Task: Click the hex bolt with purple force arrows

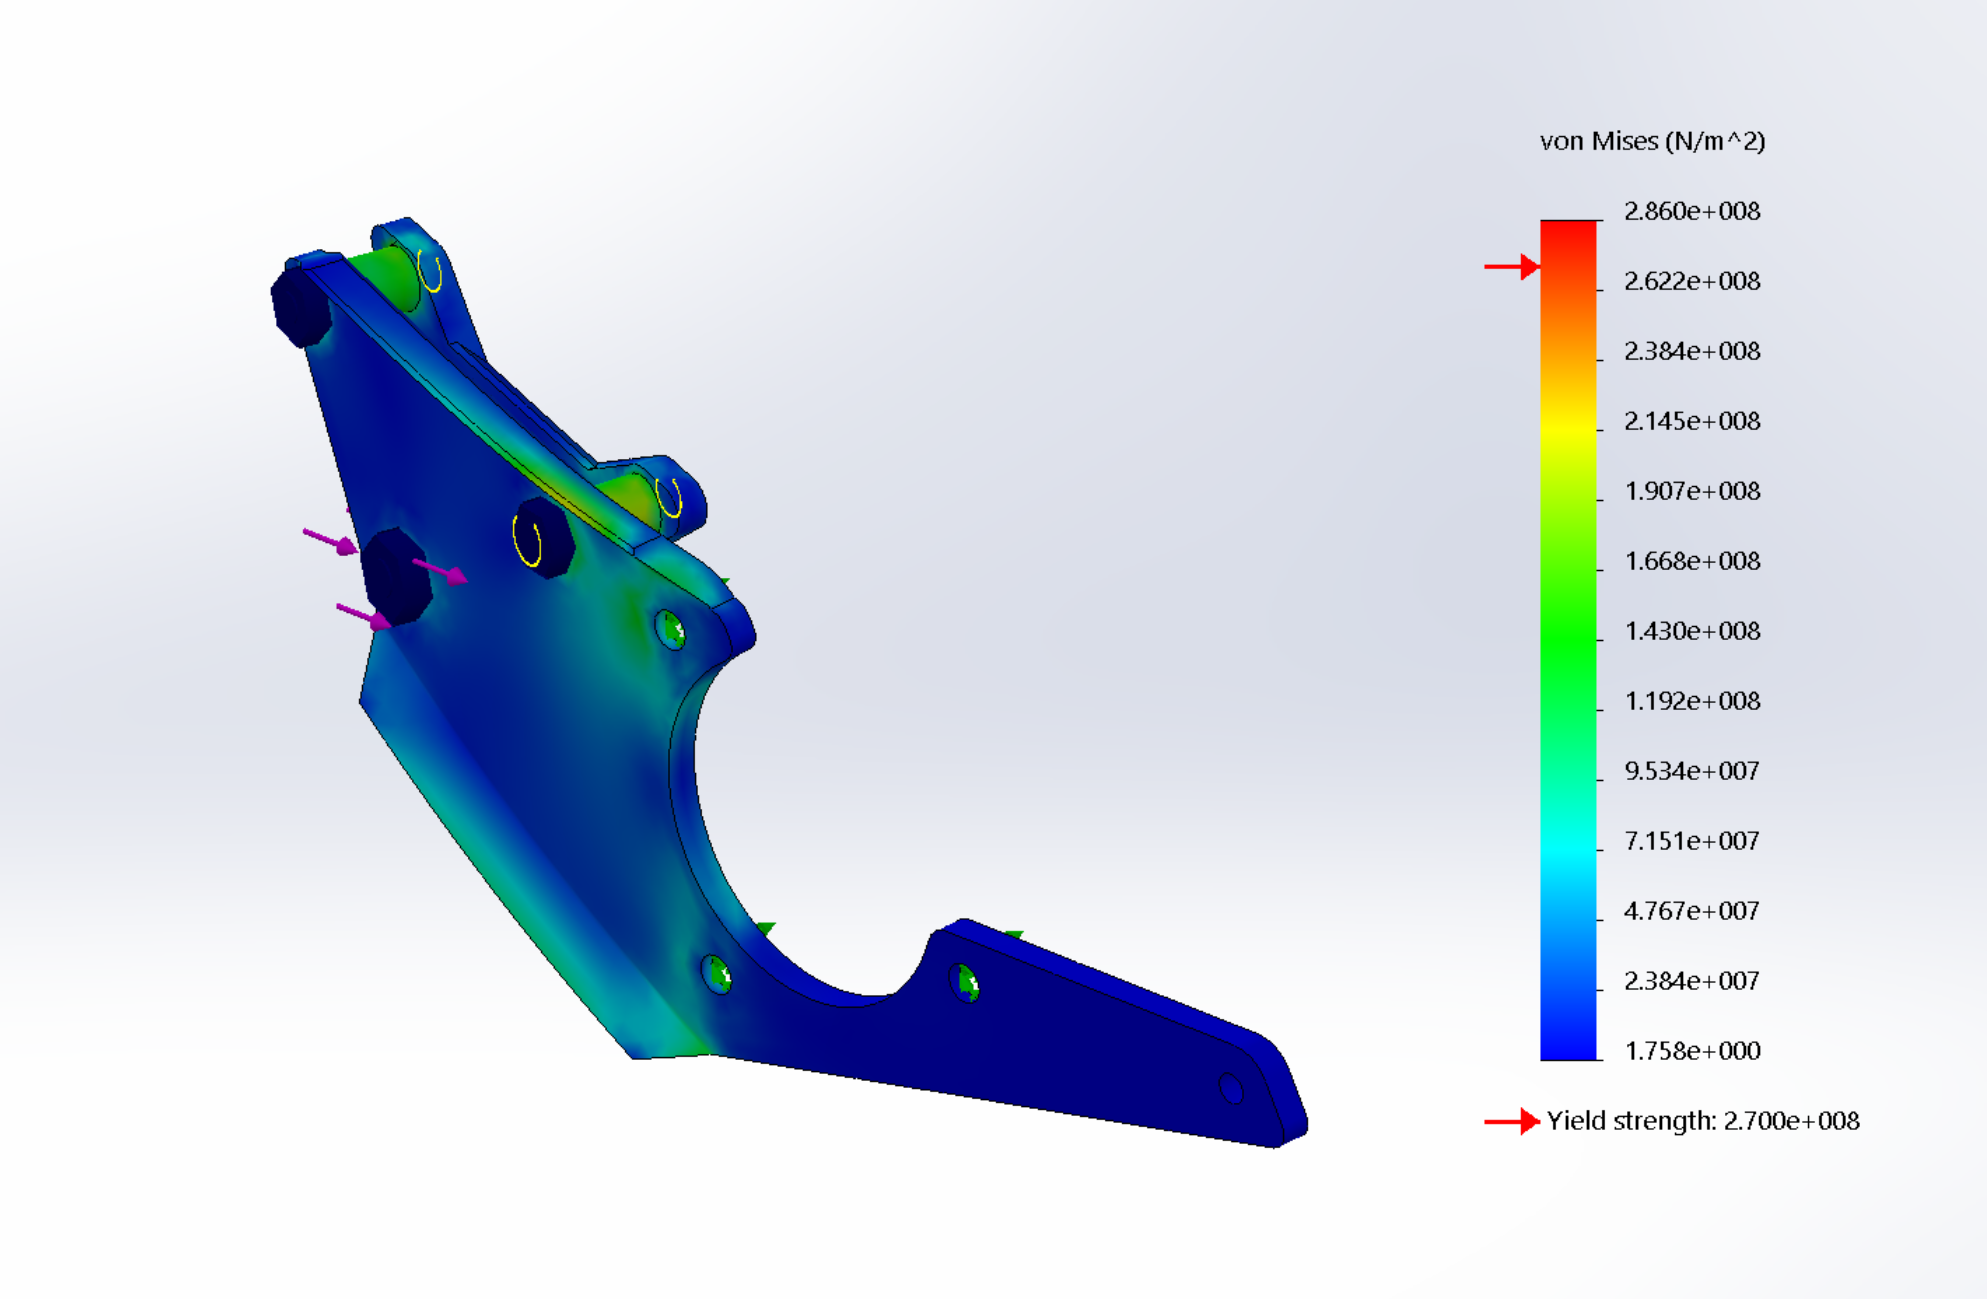Action: pos(397,577)
